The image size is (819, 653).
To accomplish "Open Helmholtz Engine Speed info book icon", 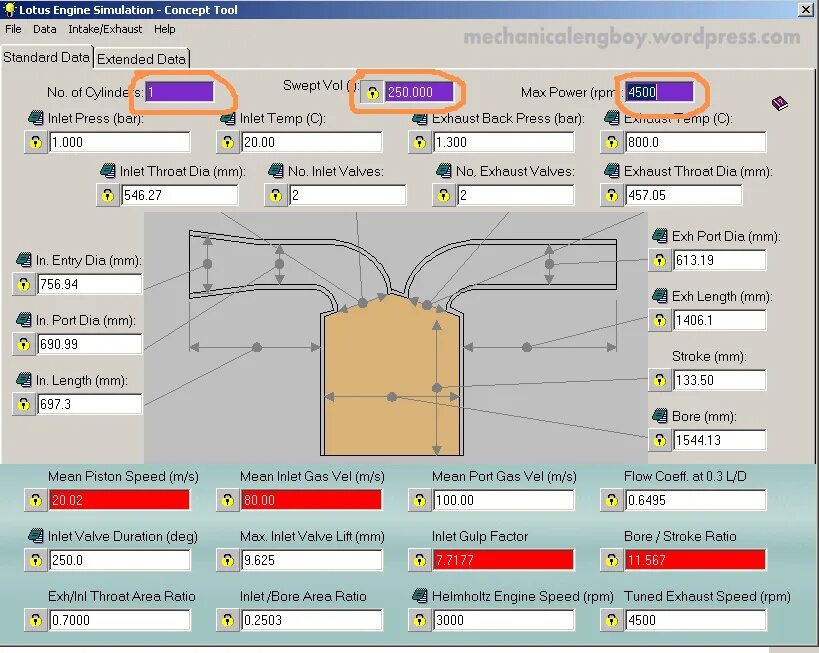I will [x=420, y=596].
